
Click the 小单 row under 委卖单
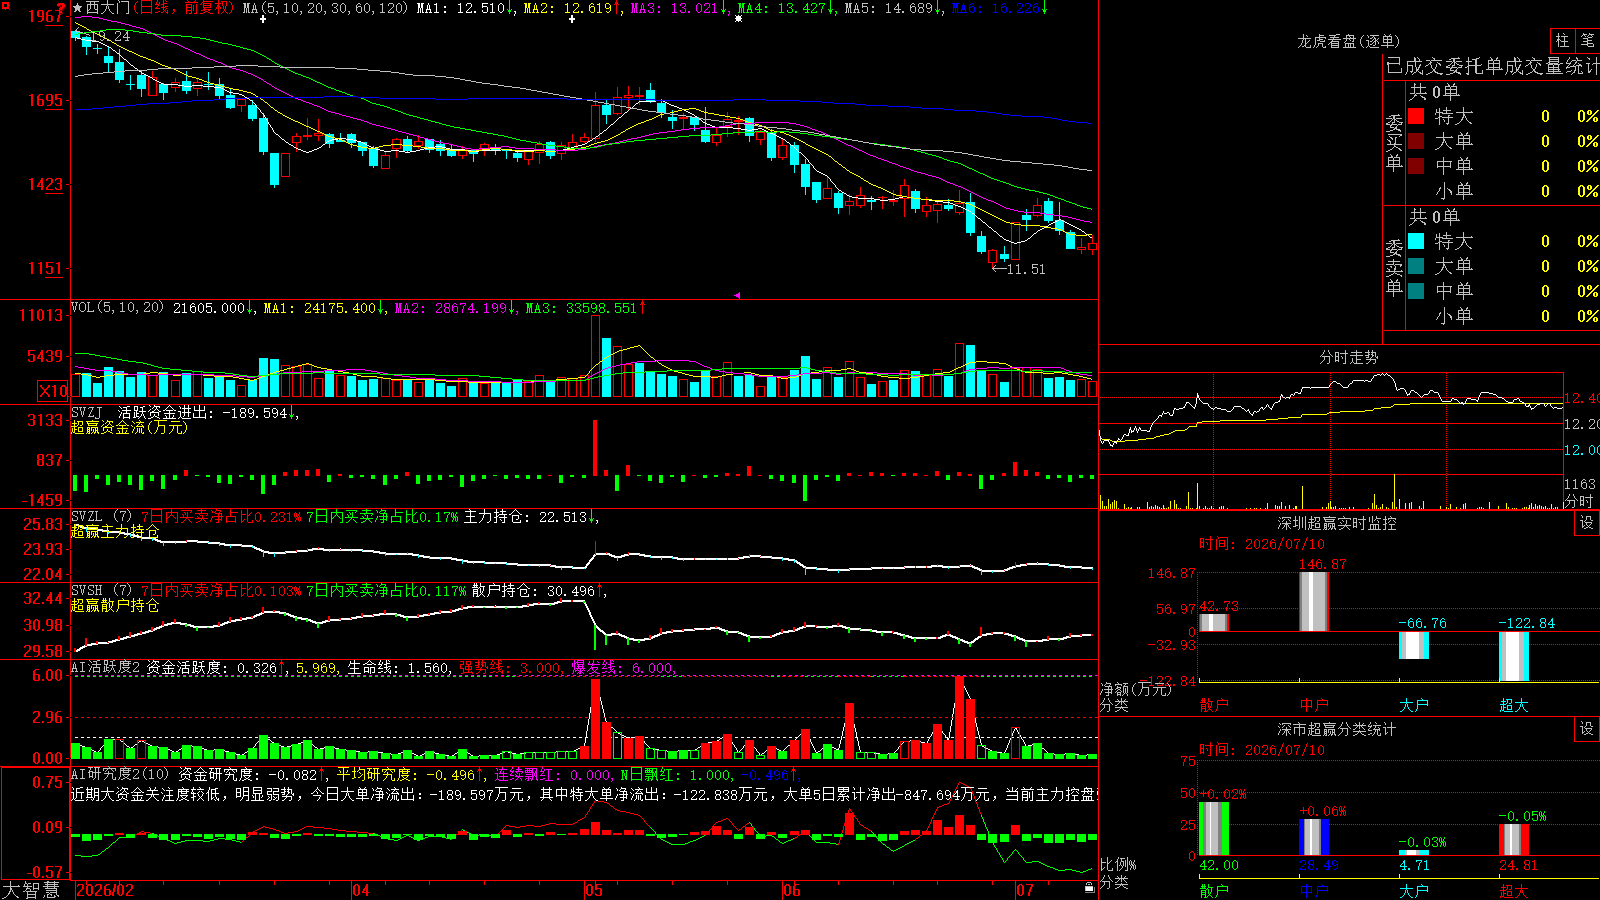1503,316
